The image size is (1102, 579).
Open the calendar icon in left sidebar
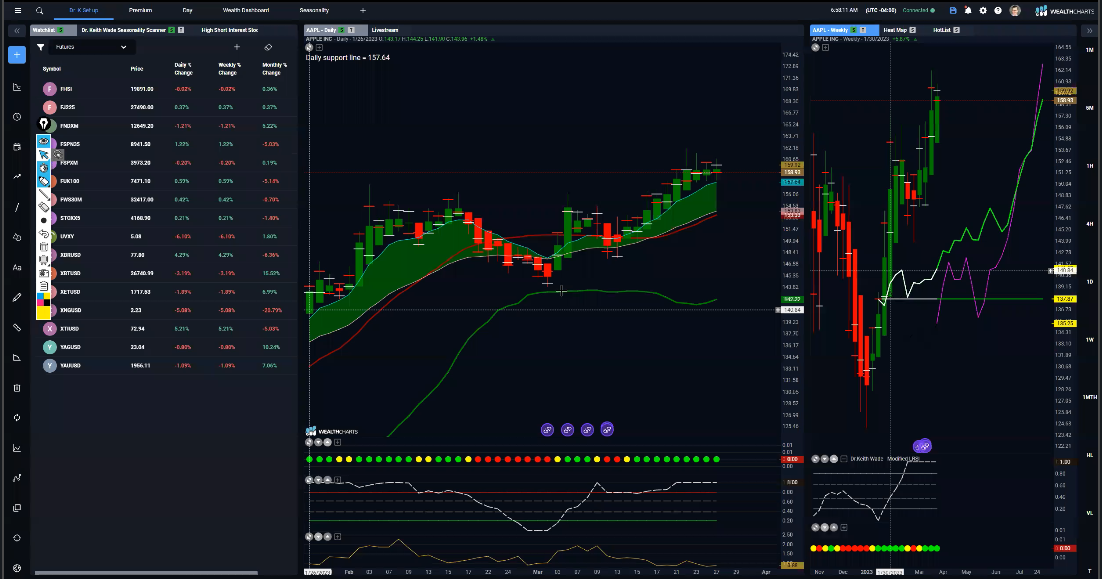[x=17, y=147]
